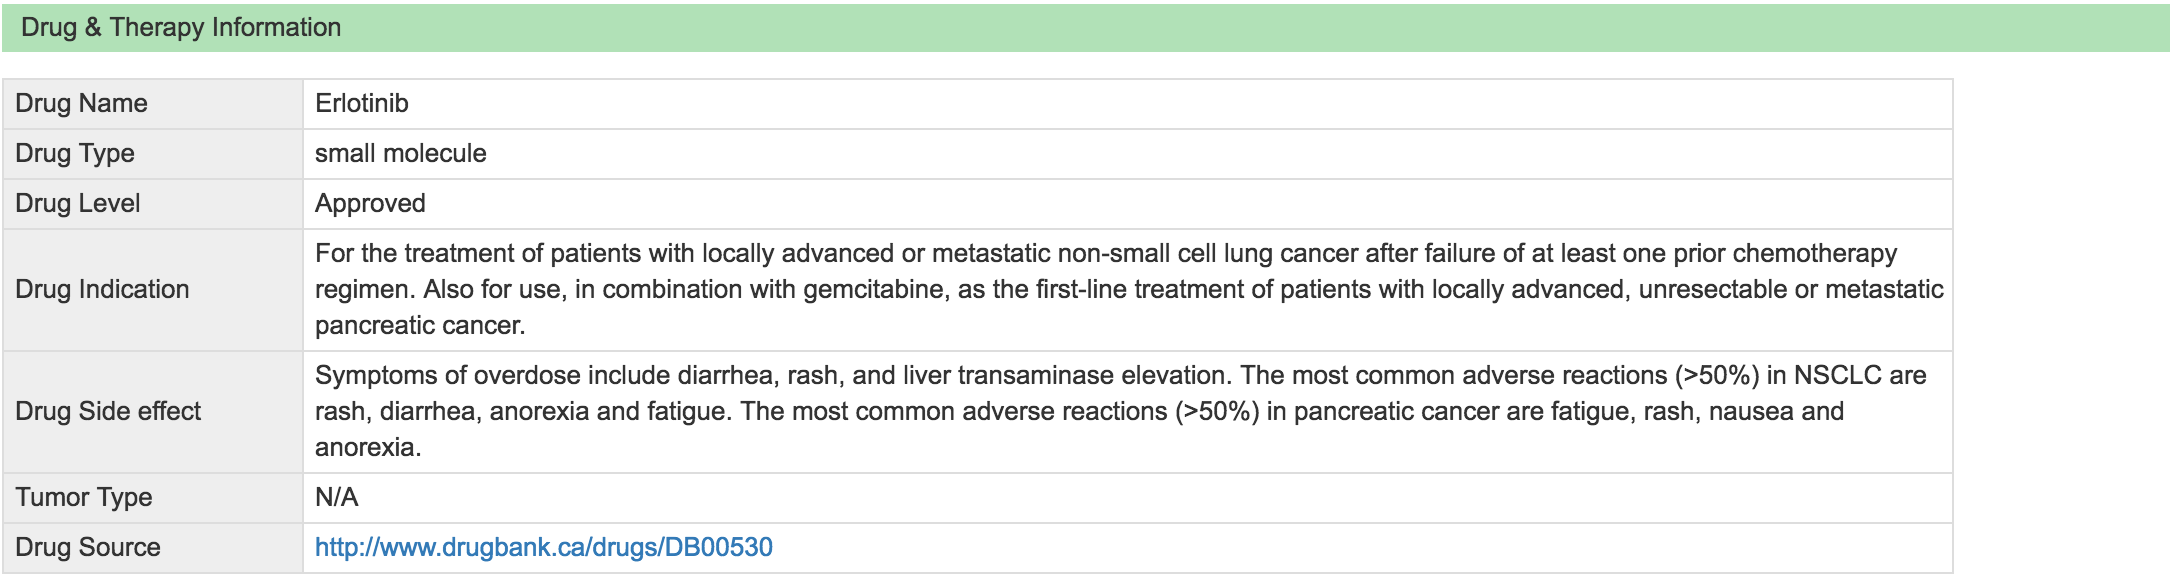Select the Drug Name label cell
Image resolution: width=2174 pixels, height=580 pixels.
pyautogui.click(x=153, y=104)
